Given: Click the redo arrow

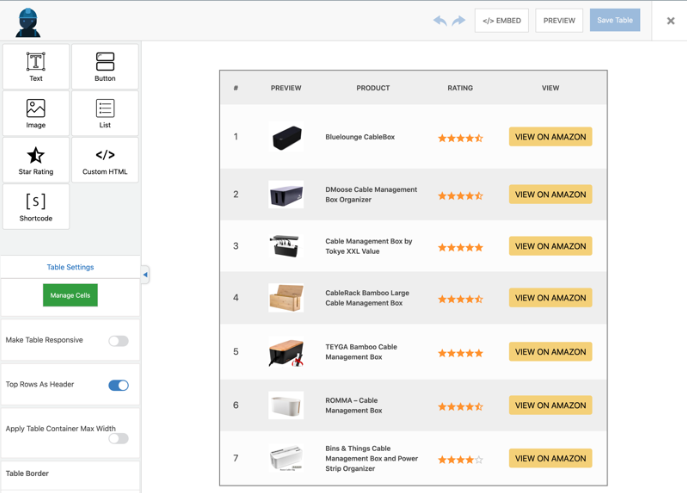Looking at the screenshot, I should [x=458, y=21].
